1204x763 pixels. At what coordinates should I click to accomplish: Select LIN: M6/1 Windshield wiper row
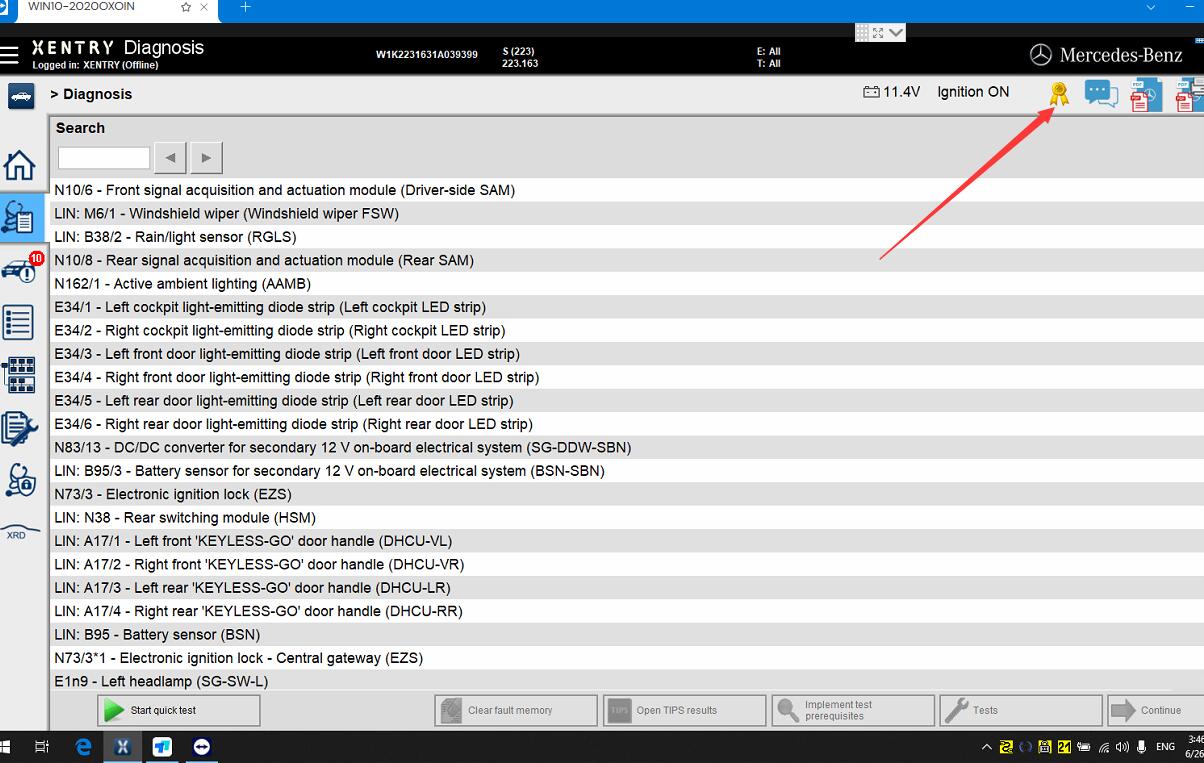point(627,213)
